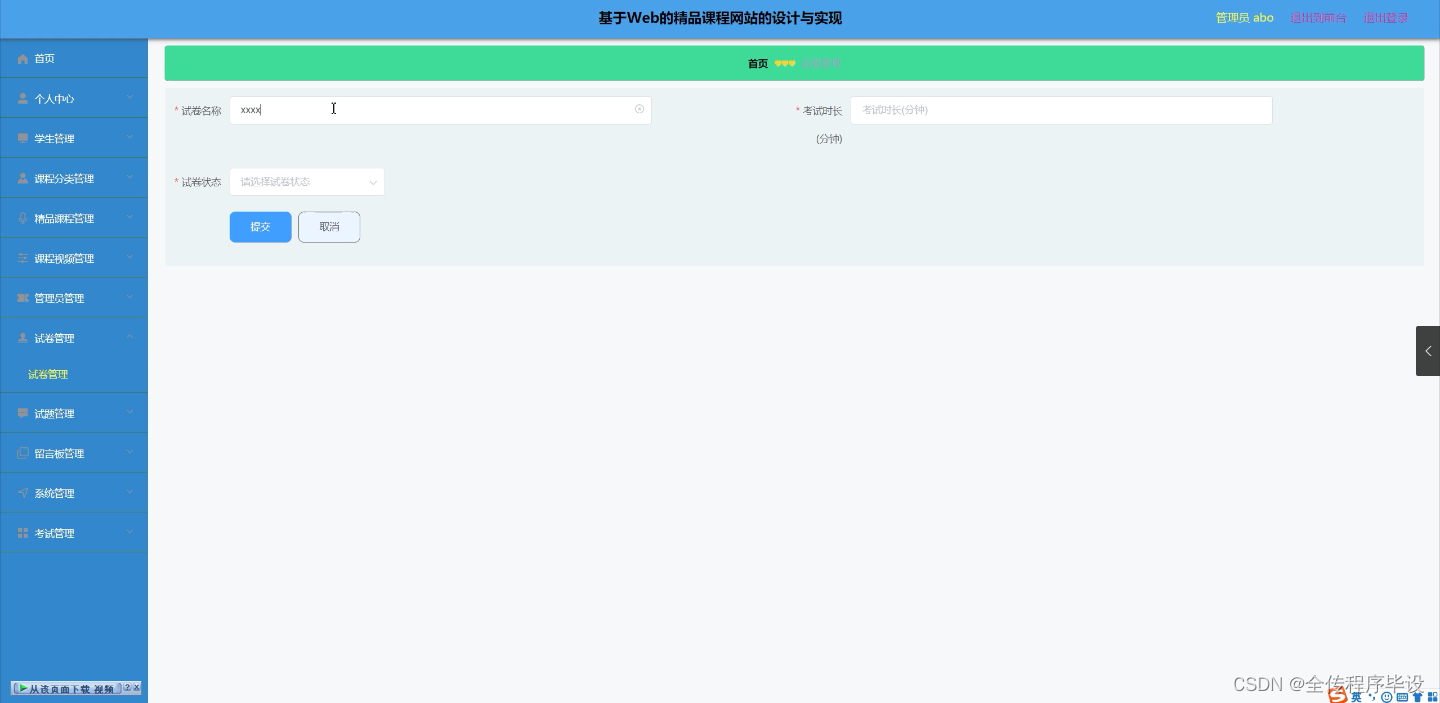Viewport: 1440px width, 703px height.
Task: Click 首页 in the green breadcrumb bar
Action: pos(758,64)
